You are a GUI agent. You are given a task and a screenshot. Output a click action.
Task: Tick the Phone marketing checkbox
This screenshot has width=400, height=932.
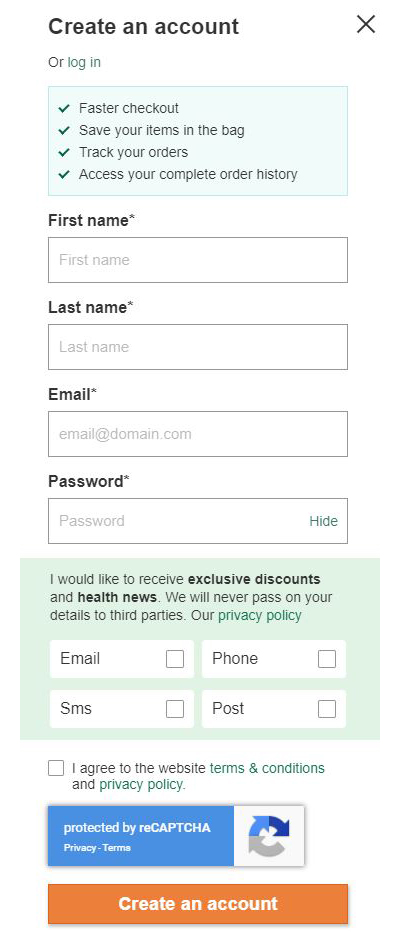pyautogui.click(x=327, y=659)
